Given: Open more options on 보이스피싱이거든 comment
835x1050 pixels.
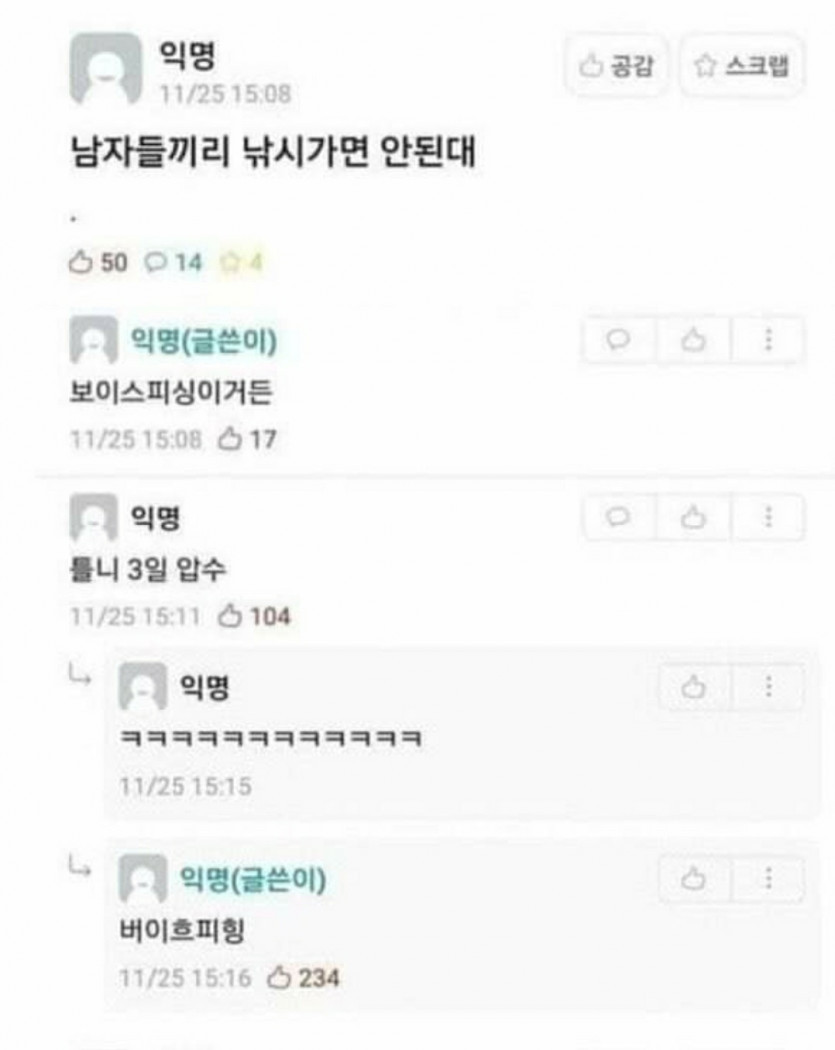Looking at the screenshot, I should coord(768,340).
